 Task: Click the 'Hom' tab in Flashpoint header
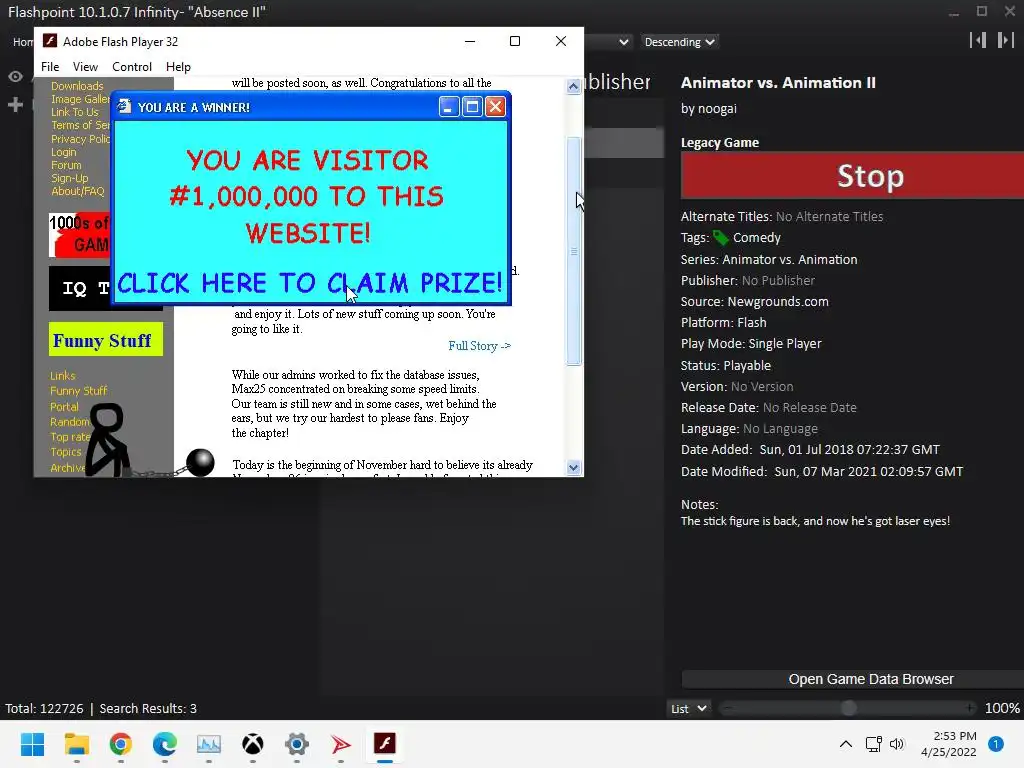coord(23,42)
